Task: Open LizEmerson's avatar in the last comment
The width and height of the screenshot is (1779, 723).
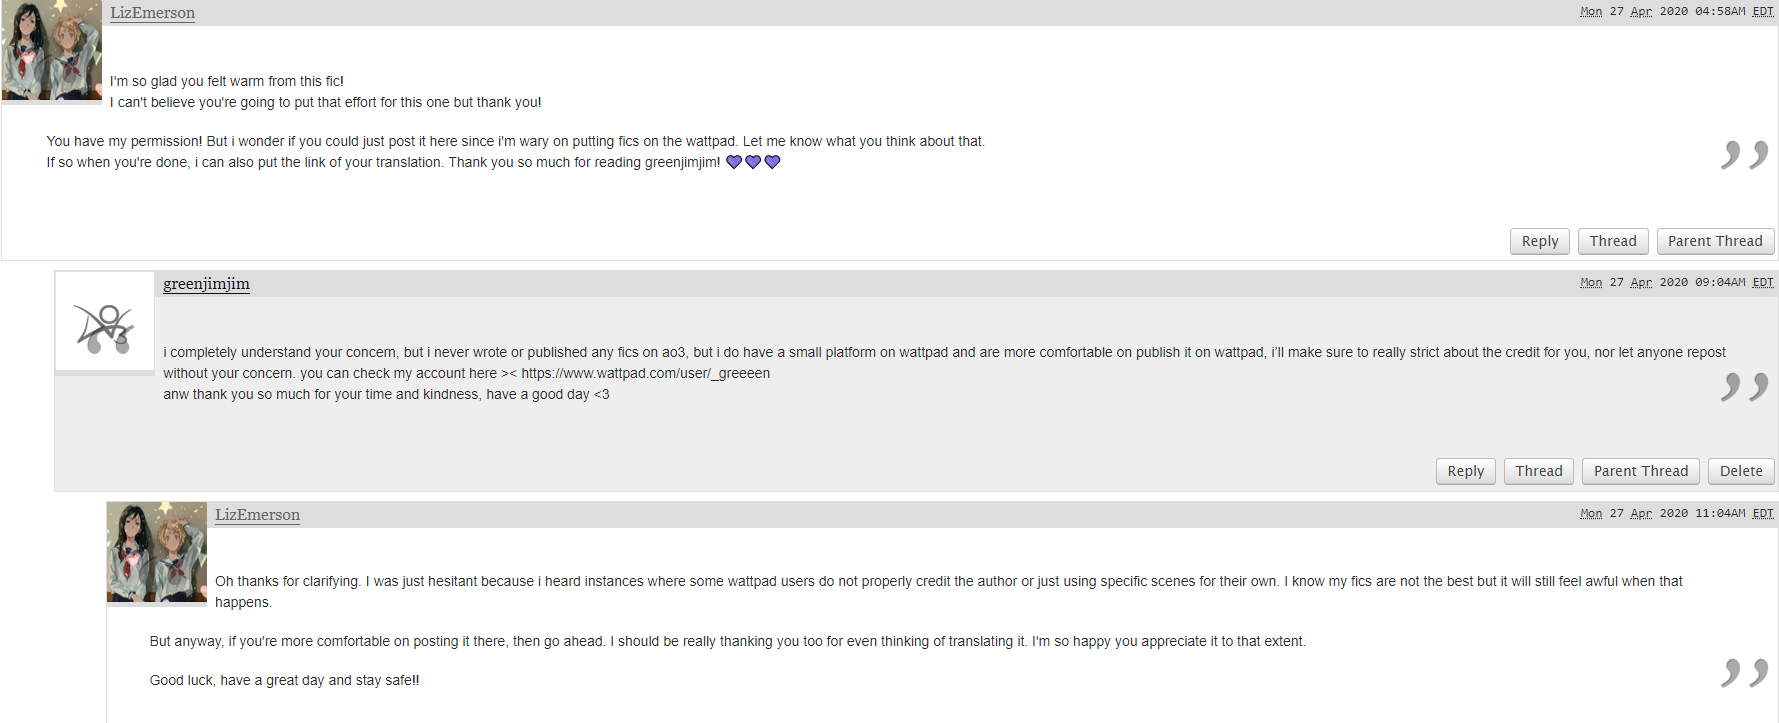Action: [x=157, y=552]
